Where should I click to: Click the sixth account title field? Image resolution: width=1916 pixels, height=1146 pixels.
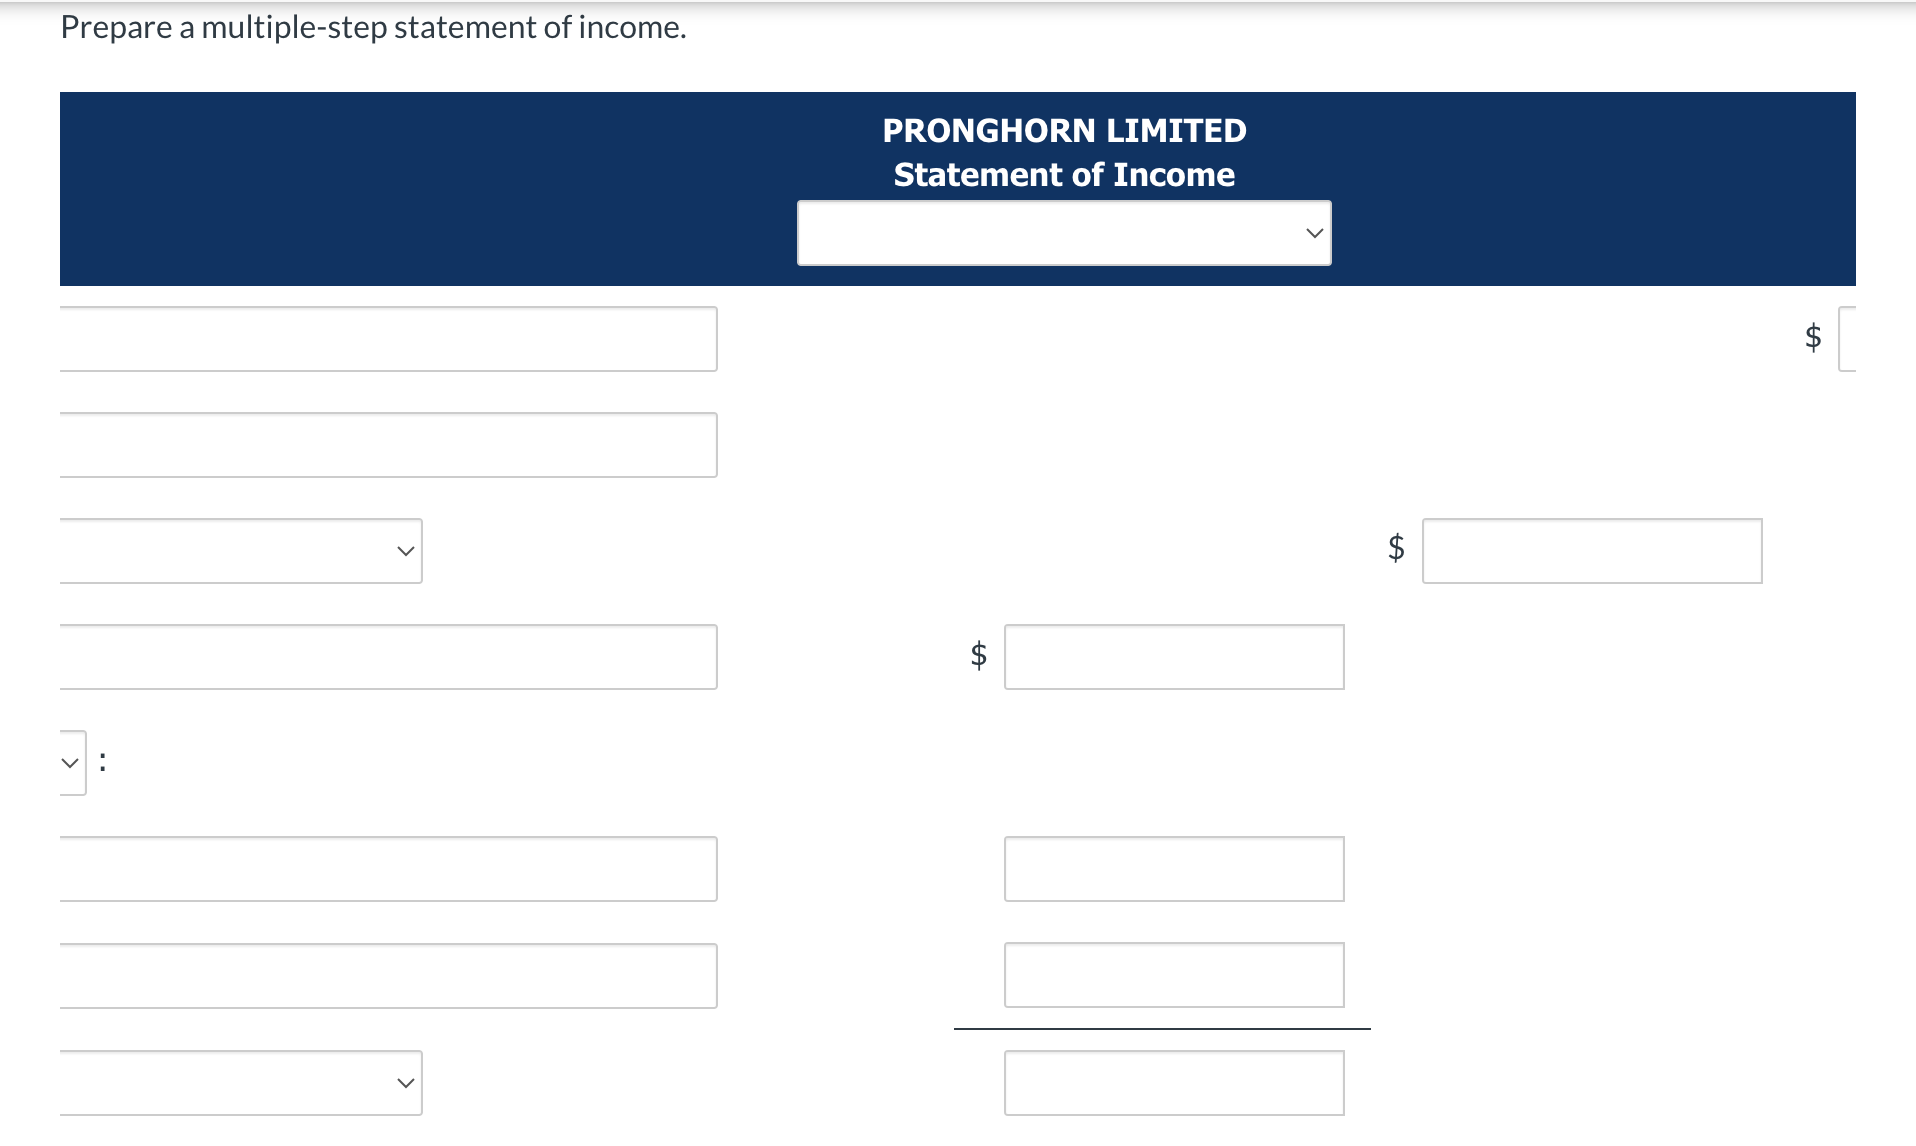388,975
